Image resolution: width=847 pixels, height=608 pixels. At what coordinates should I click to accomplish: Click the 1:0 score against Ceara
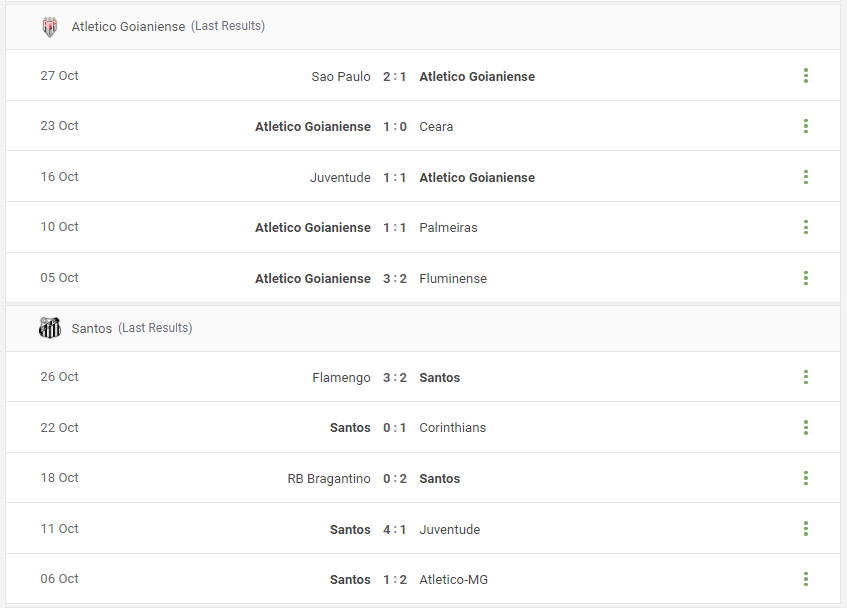pyautogui.click(x=394, y=127)
